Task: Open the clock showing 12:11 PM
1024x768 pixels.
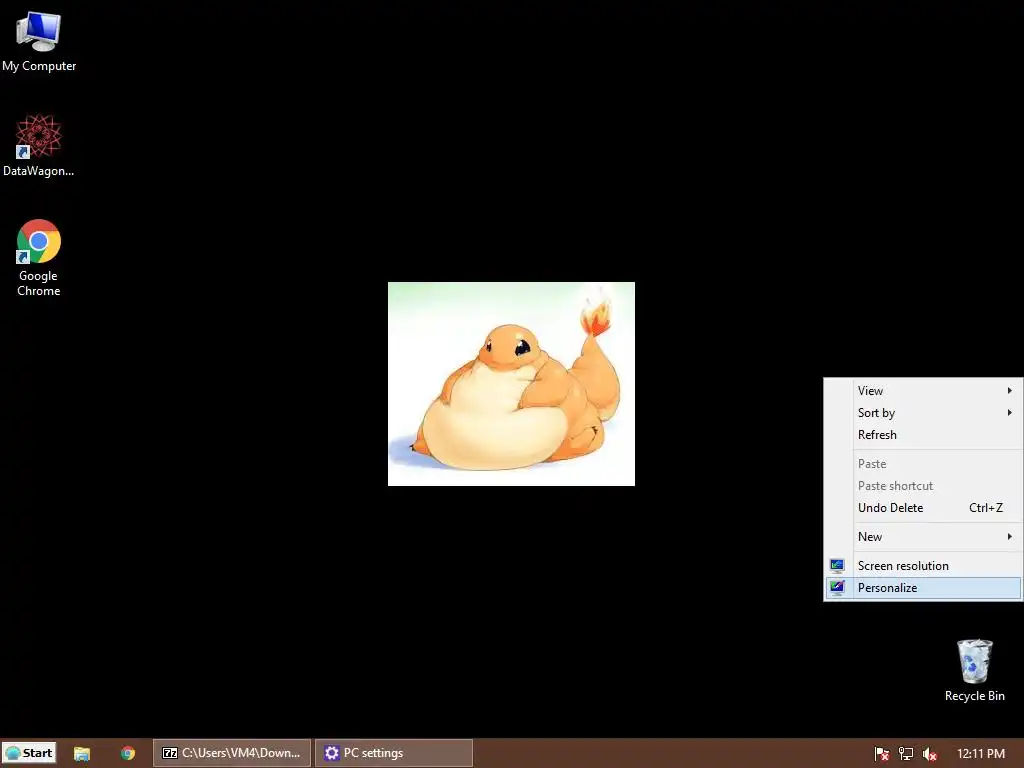Action: coord(980,754)
